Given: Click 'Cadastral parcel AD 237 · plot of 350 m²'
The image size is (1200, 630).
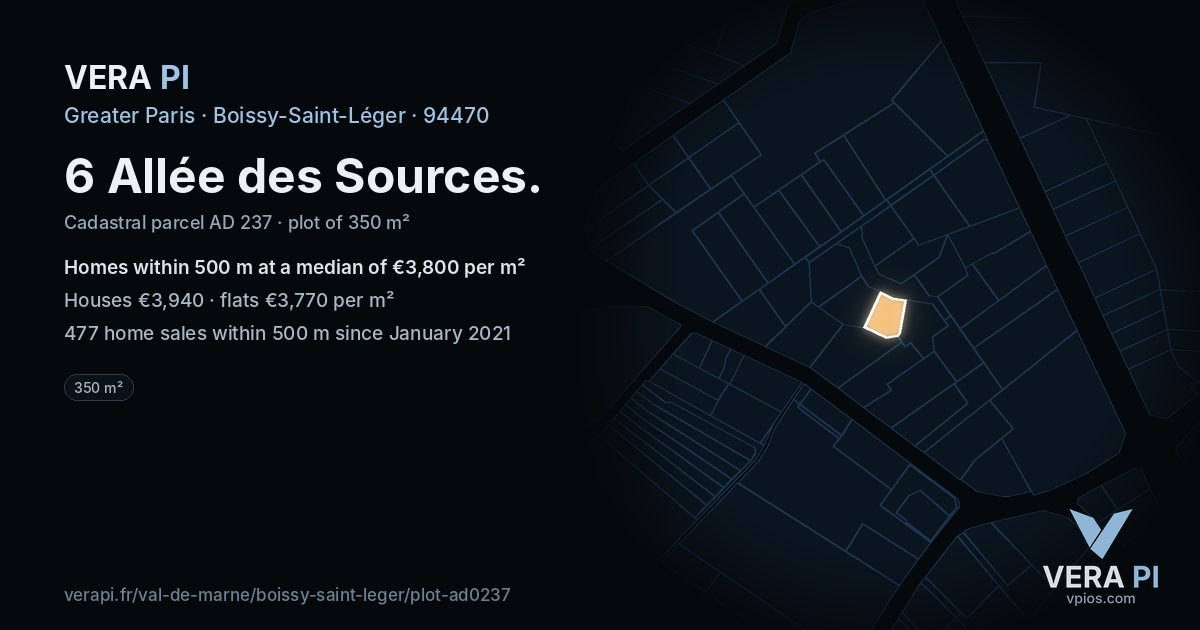Looking at the screenshot, I should pos(237,222).
